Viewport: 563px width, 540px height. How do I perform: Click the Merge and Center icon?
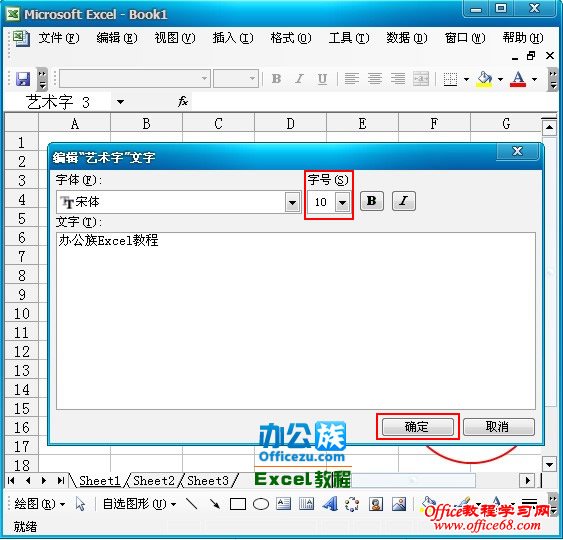tap(421, 79)
